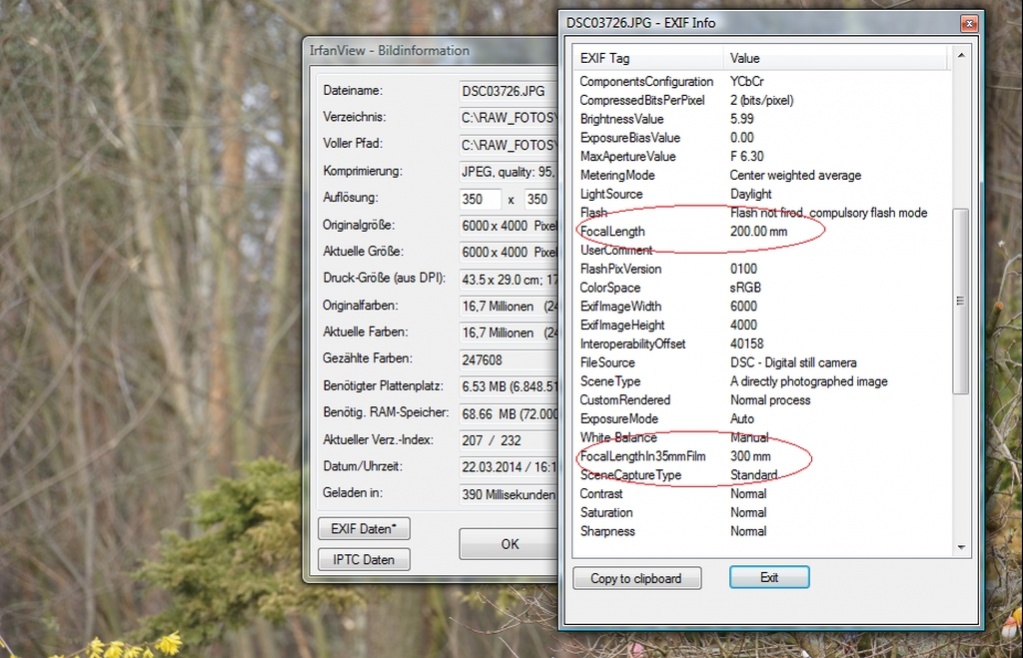
Task: Close the EXIF Info window
Action: pos(968,23)
